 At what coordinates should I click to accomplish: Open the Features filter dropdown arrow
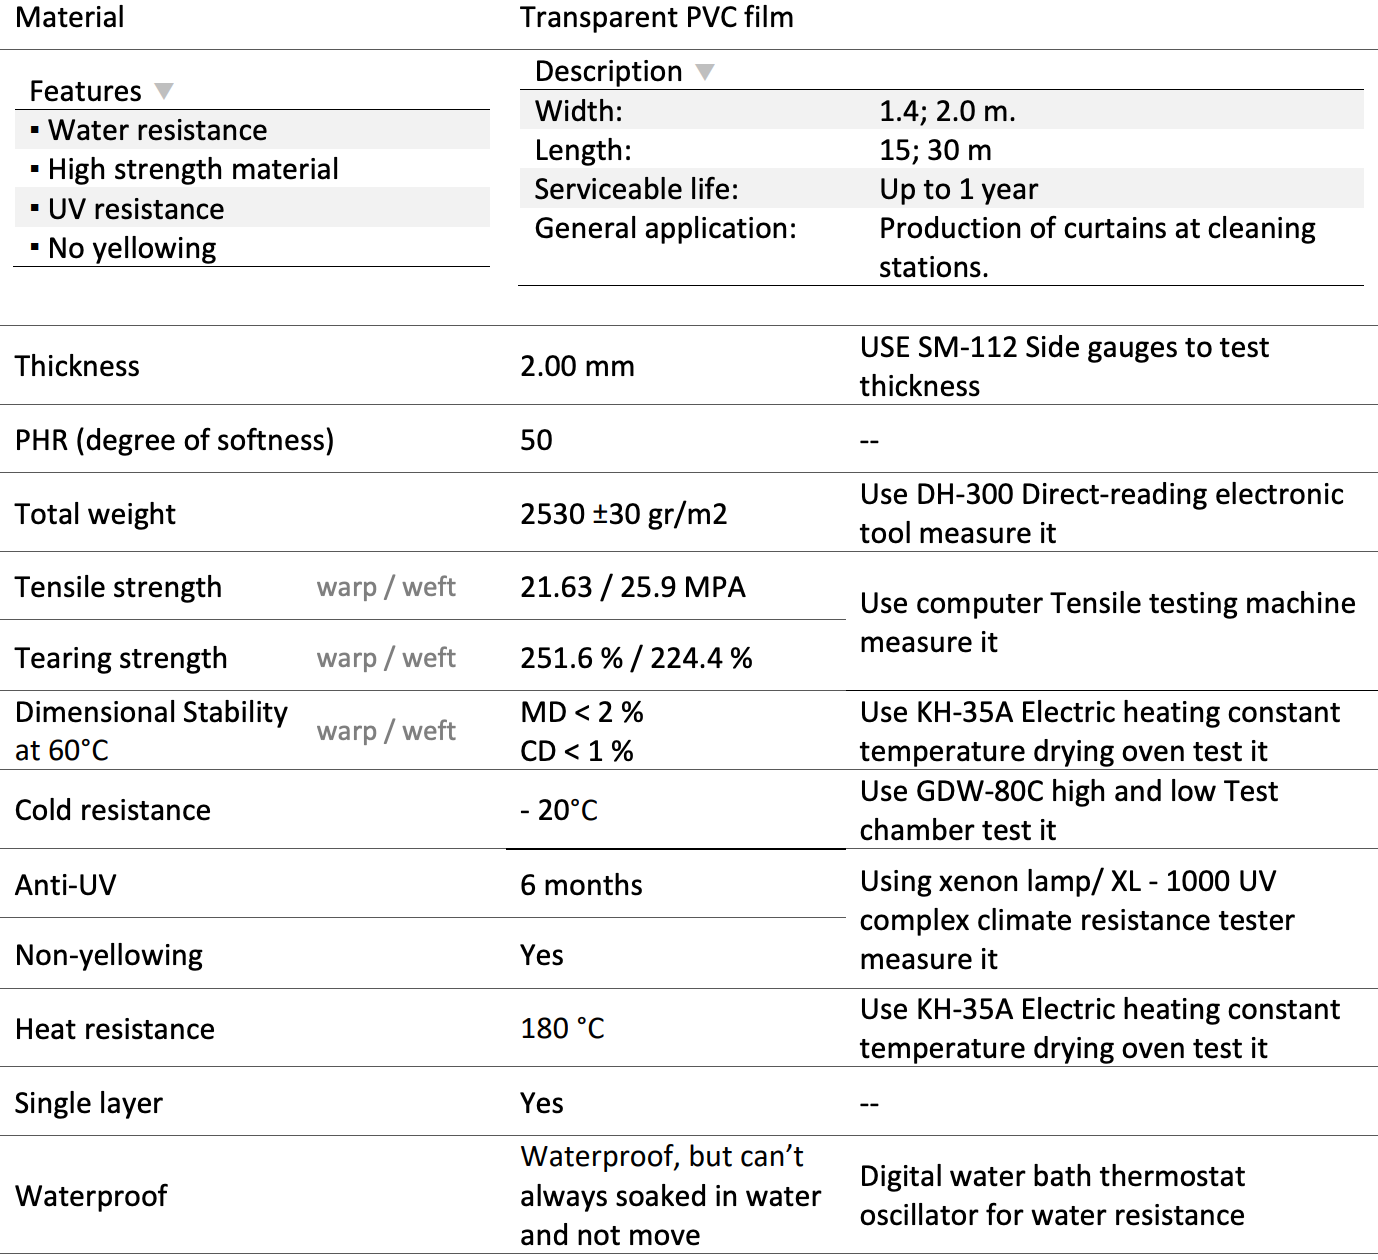click(164, 91)
